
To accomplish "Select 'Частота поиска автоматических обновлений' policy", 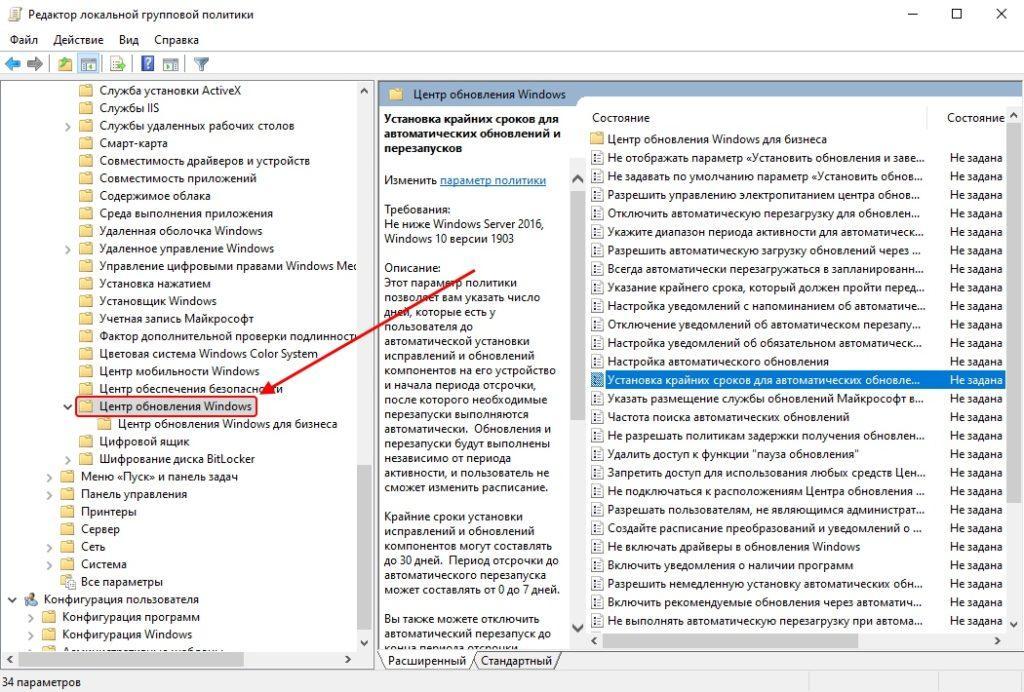I will tap(728, 417).
